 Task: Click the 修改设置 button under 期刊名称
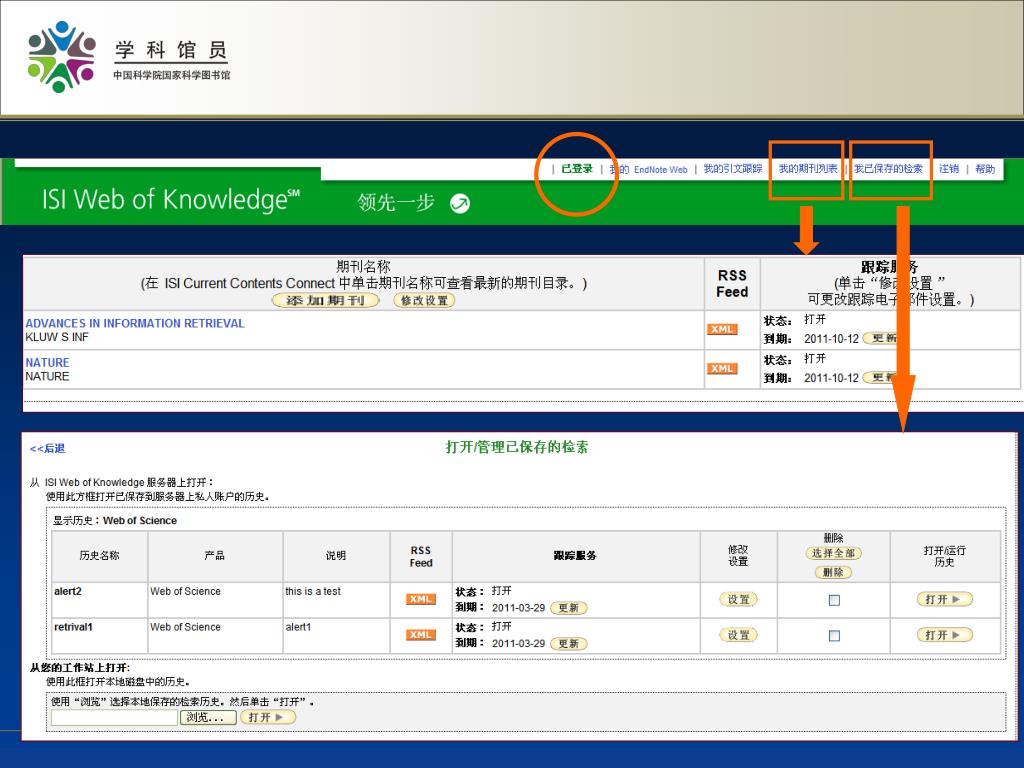424,300
